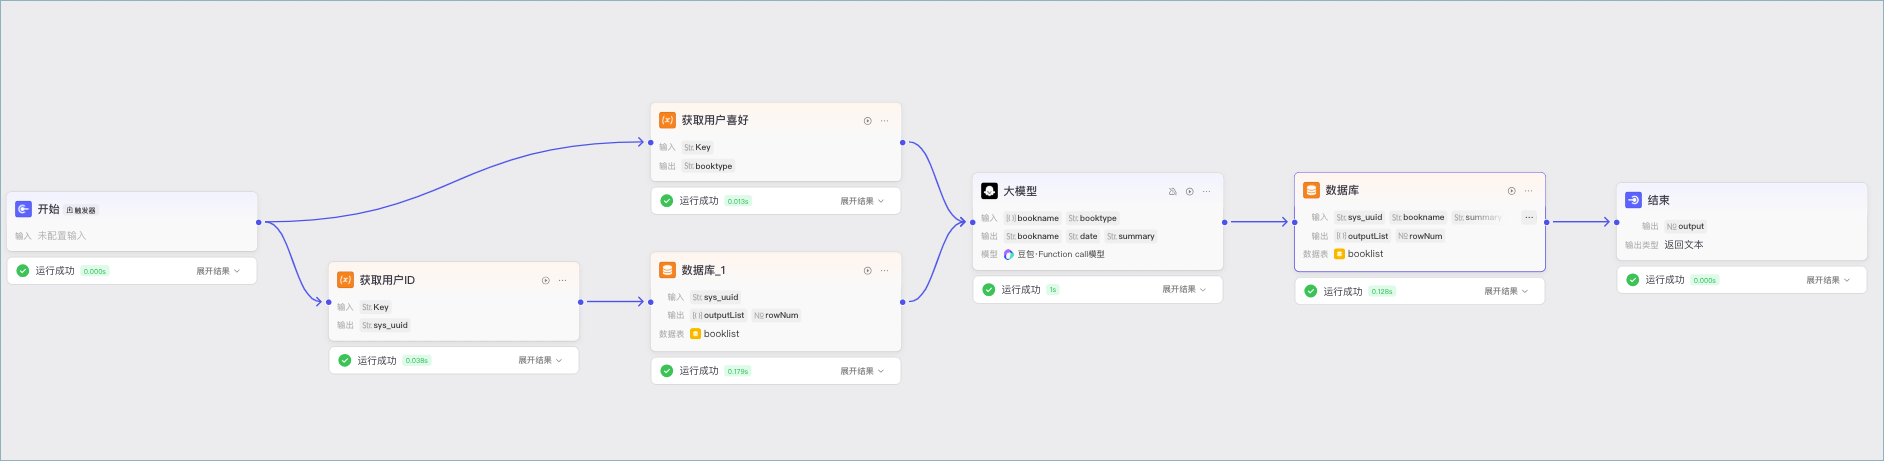Click the 获取用户喜好 variable node icon
1884x461 pixels.
[667, 120]
